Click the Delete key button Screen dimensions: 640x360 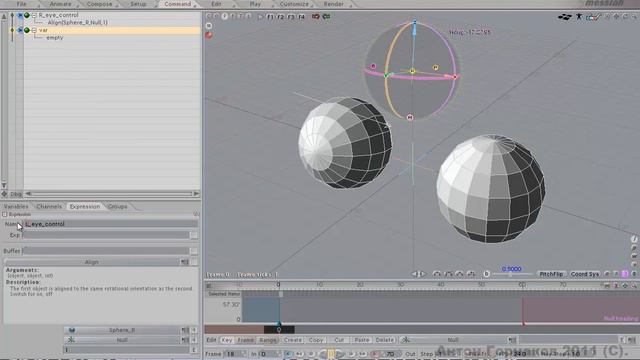click(384, 340)
